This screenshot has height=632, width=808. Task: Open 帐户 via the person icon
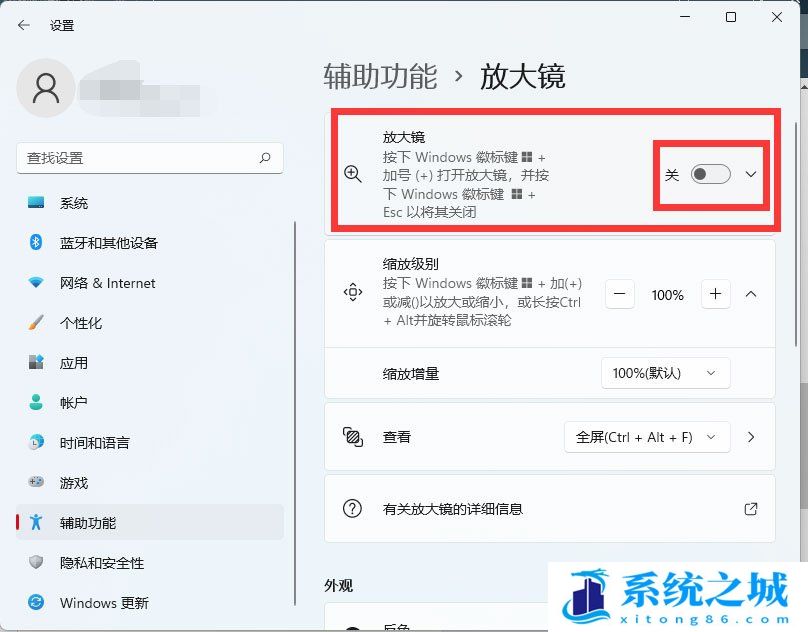click(x=36, y=403)
